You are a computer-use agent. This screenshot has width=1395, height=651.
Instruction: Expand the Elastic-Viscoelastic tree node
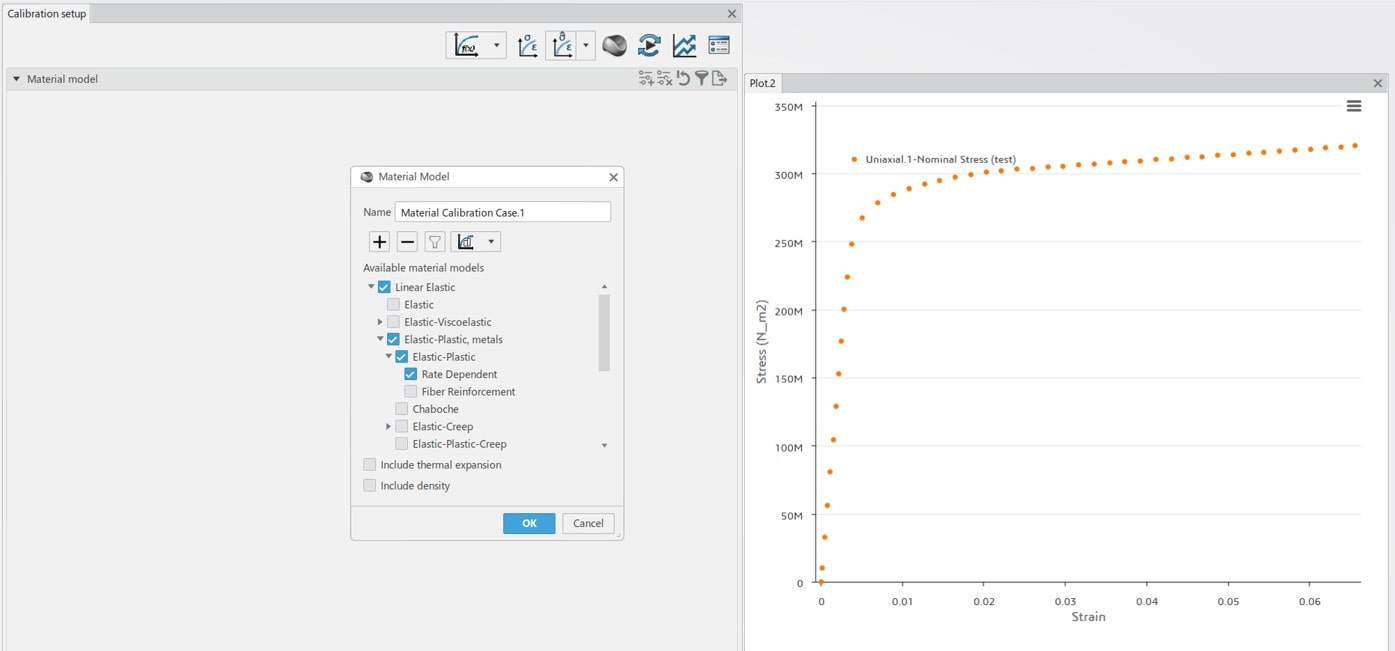point(380,322)
